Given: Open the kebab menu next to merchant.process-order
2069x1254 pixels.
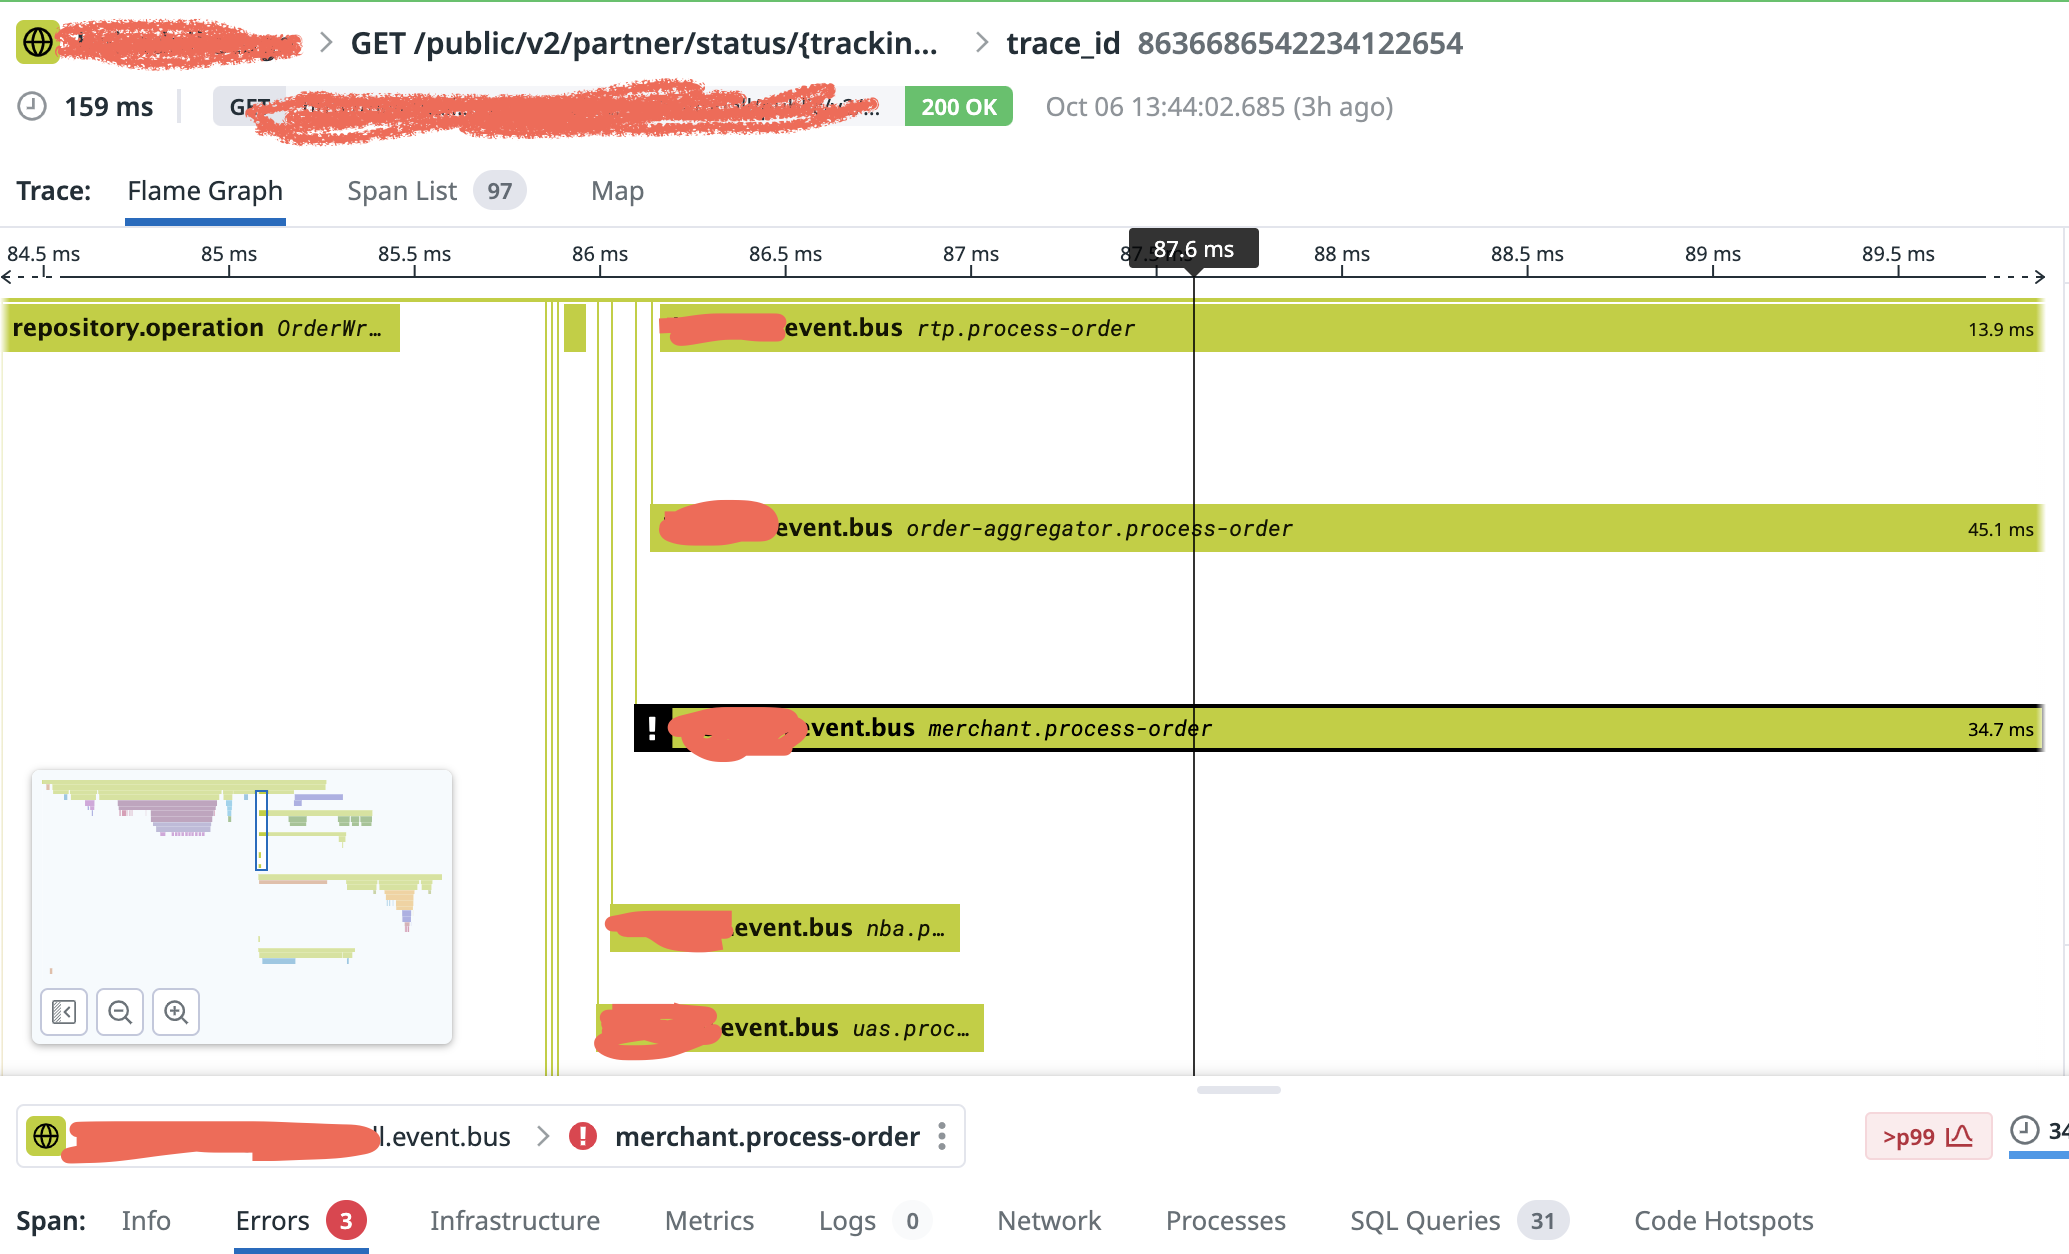Looking at the screenshot, I should 941,1136.
